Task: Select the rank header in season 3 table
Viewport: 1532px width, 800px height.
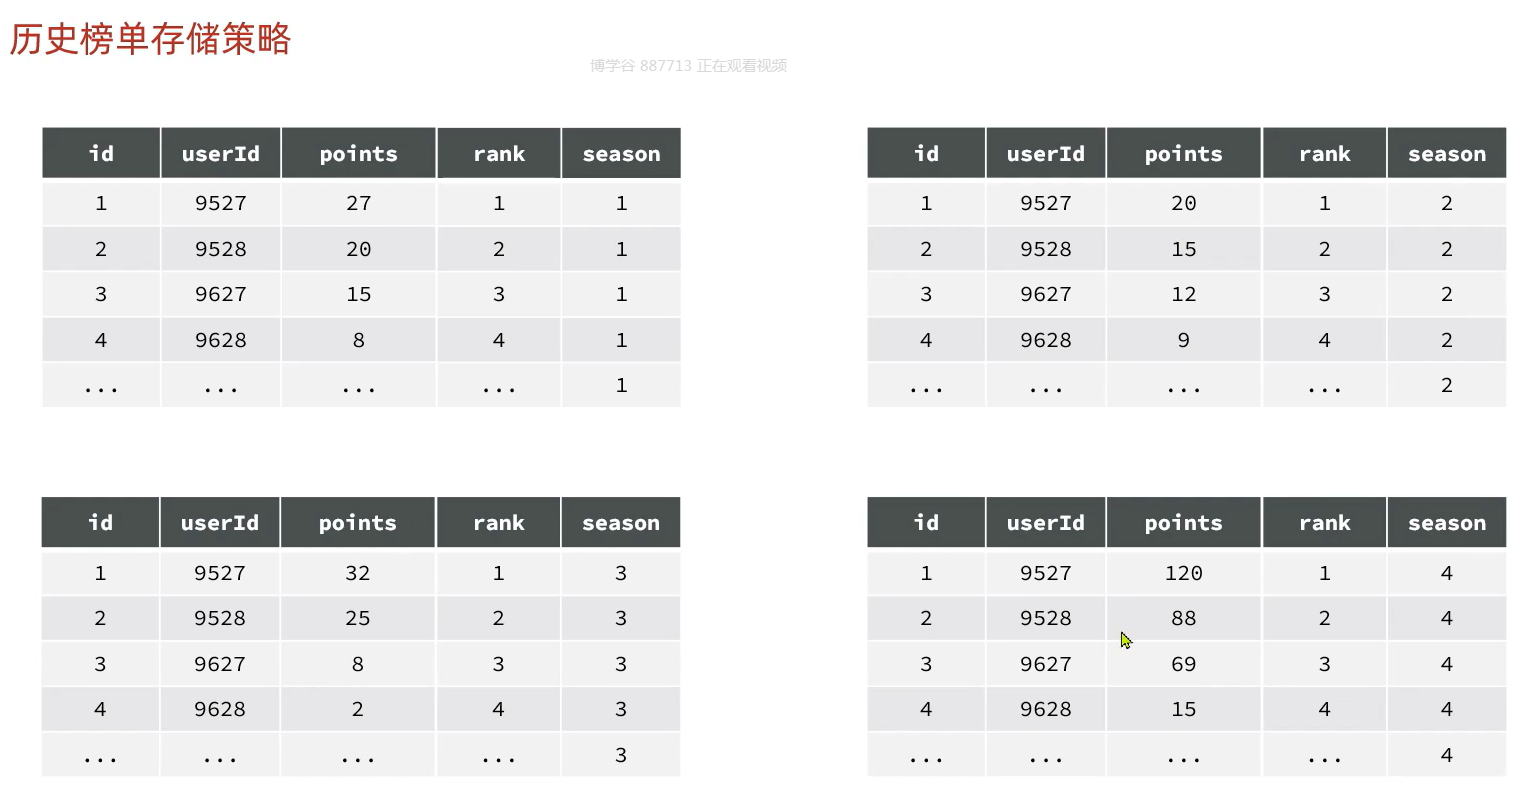Action: click(x=498, y=523)
